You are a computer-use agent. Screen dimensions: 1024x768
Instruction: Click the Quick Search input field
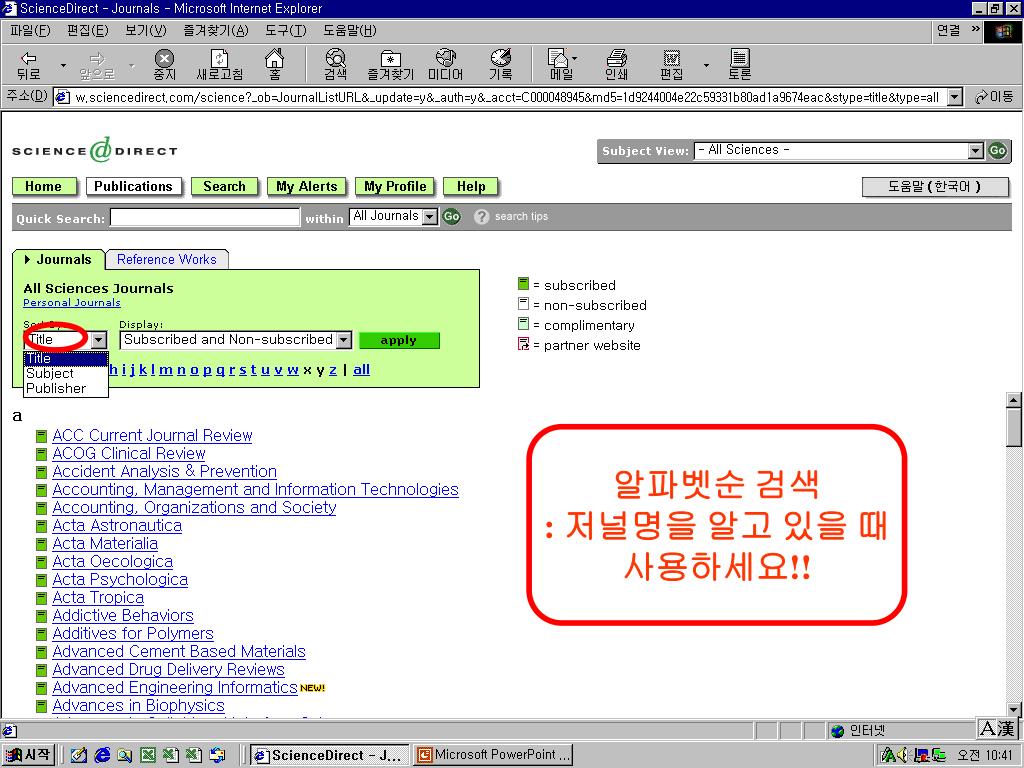(x=204, y=217)
